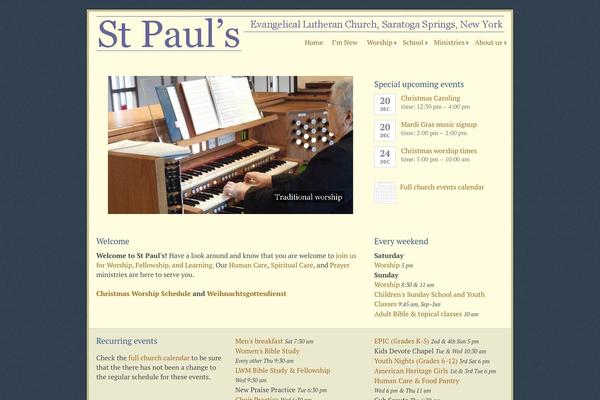
Task: Open the Women's Bible Study link
Action: (267, 351)
